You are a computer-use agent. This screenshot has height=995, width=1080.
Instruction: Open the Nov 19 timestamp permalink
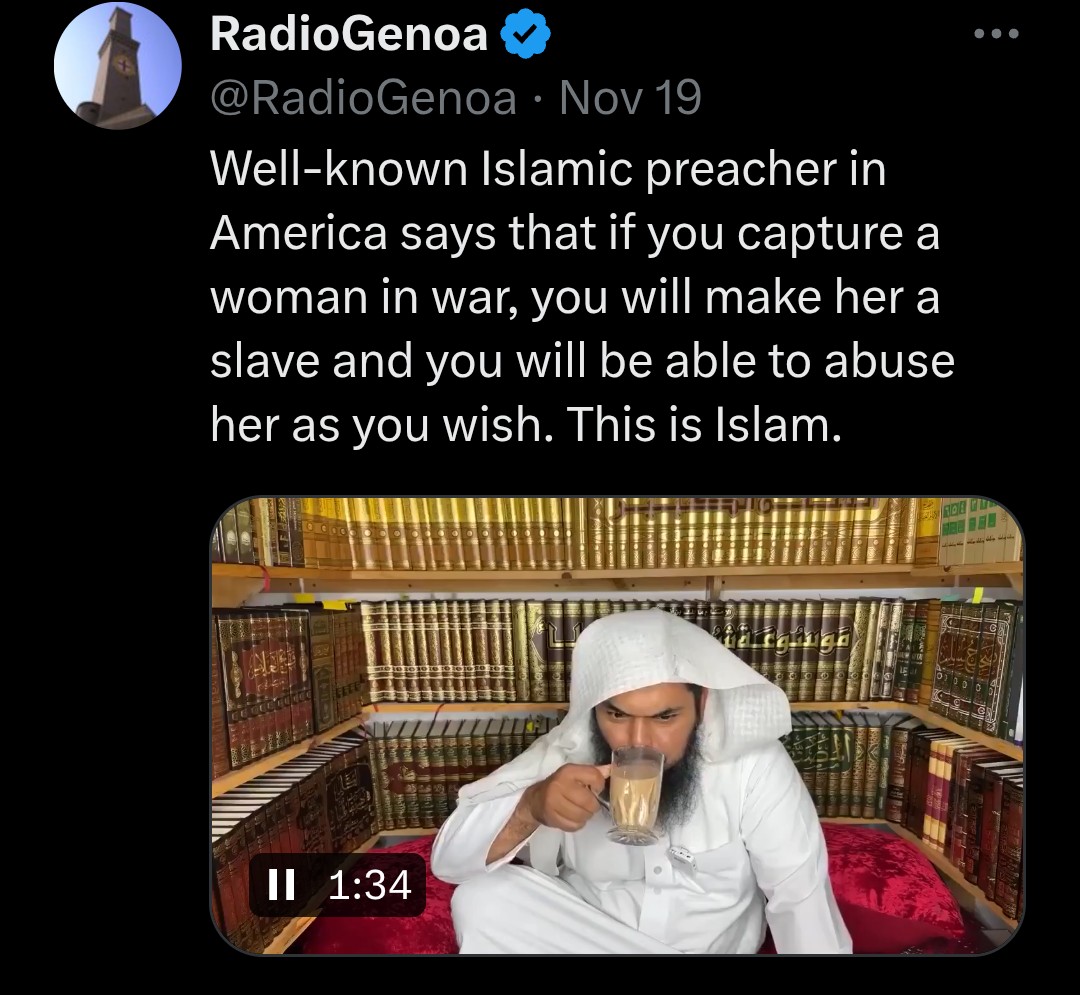point(630,98)
